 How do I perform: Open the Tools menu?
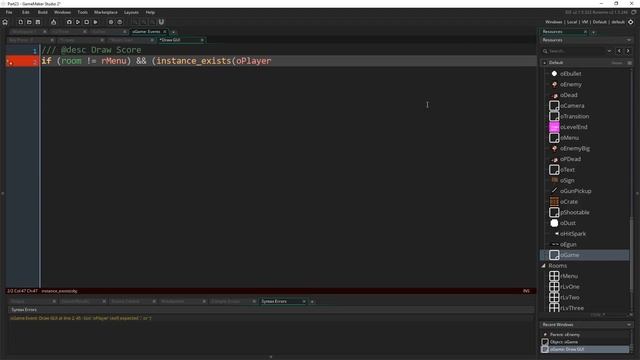[x=82, y=13]
